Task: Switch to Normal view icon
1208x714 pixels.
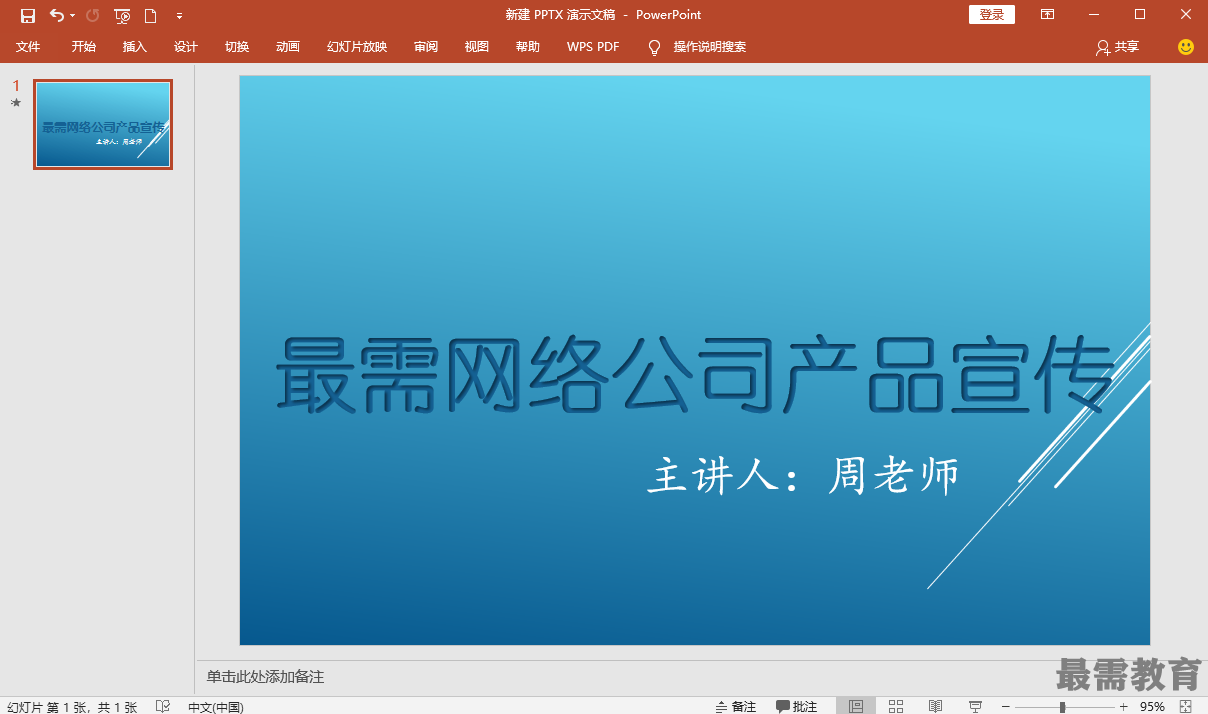Action: point(856,706)
